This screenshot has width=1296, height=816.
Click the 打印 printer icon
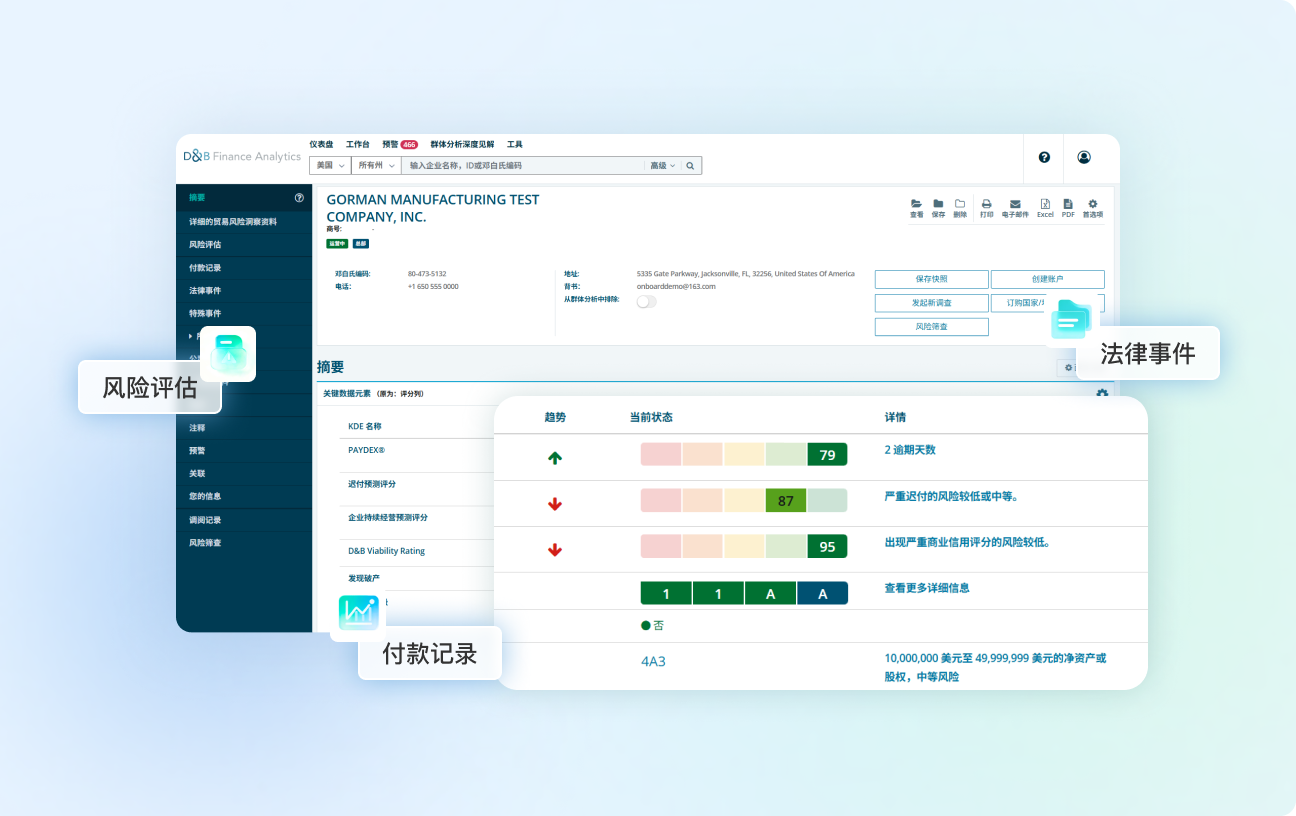pyautogui.click(x=986, y=204)
